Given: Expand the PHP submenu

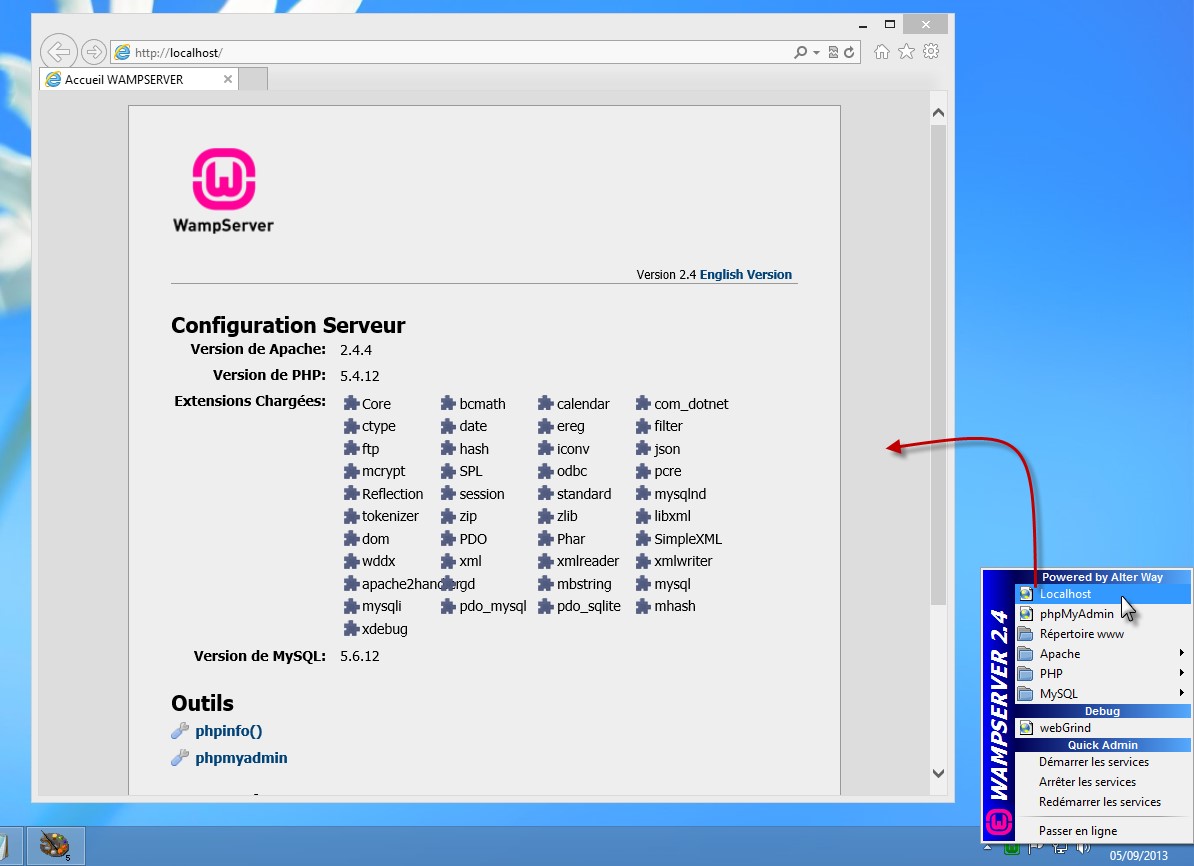Looking at the screenshot, I should [x=1100, y=674].
